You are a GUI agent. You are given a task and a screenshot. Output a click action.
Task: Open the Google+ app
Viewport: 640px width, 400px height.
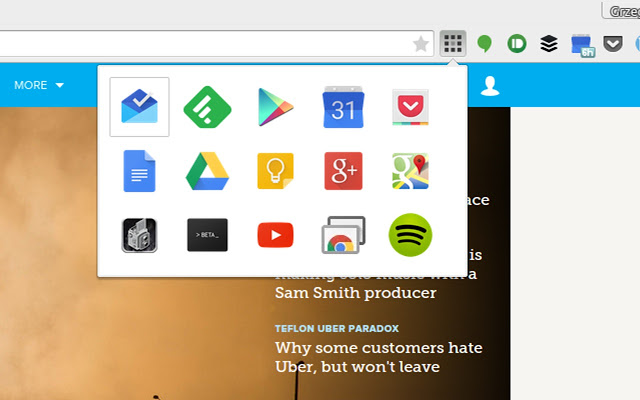coord(343,171)
